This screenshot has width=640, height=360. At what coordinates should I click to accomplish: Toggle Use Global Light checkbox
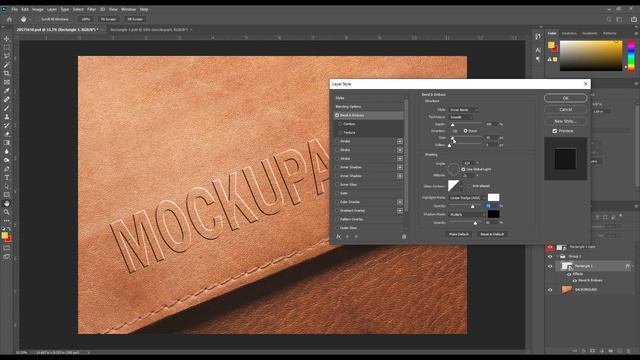click(x=463, y=169)
